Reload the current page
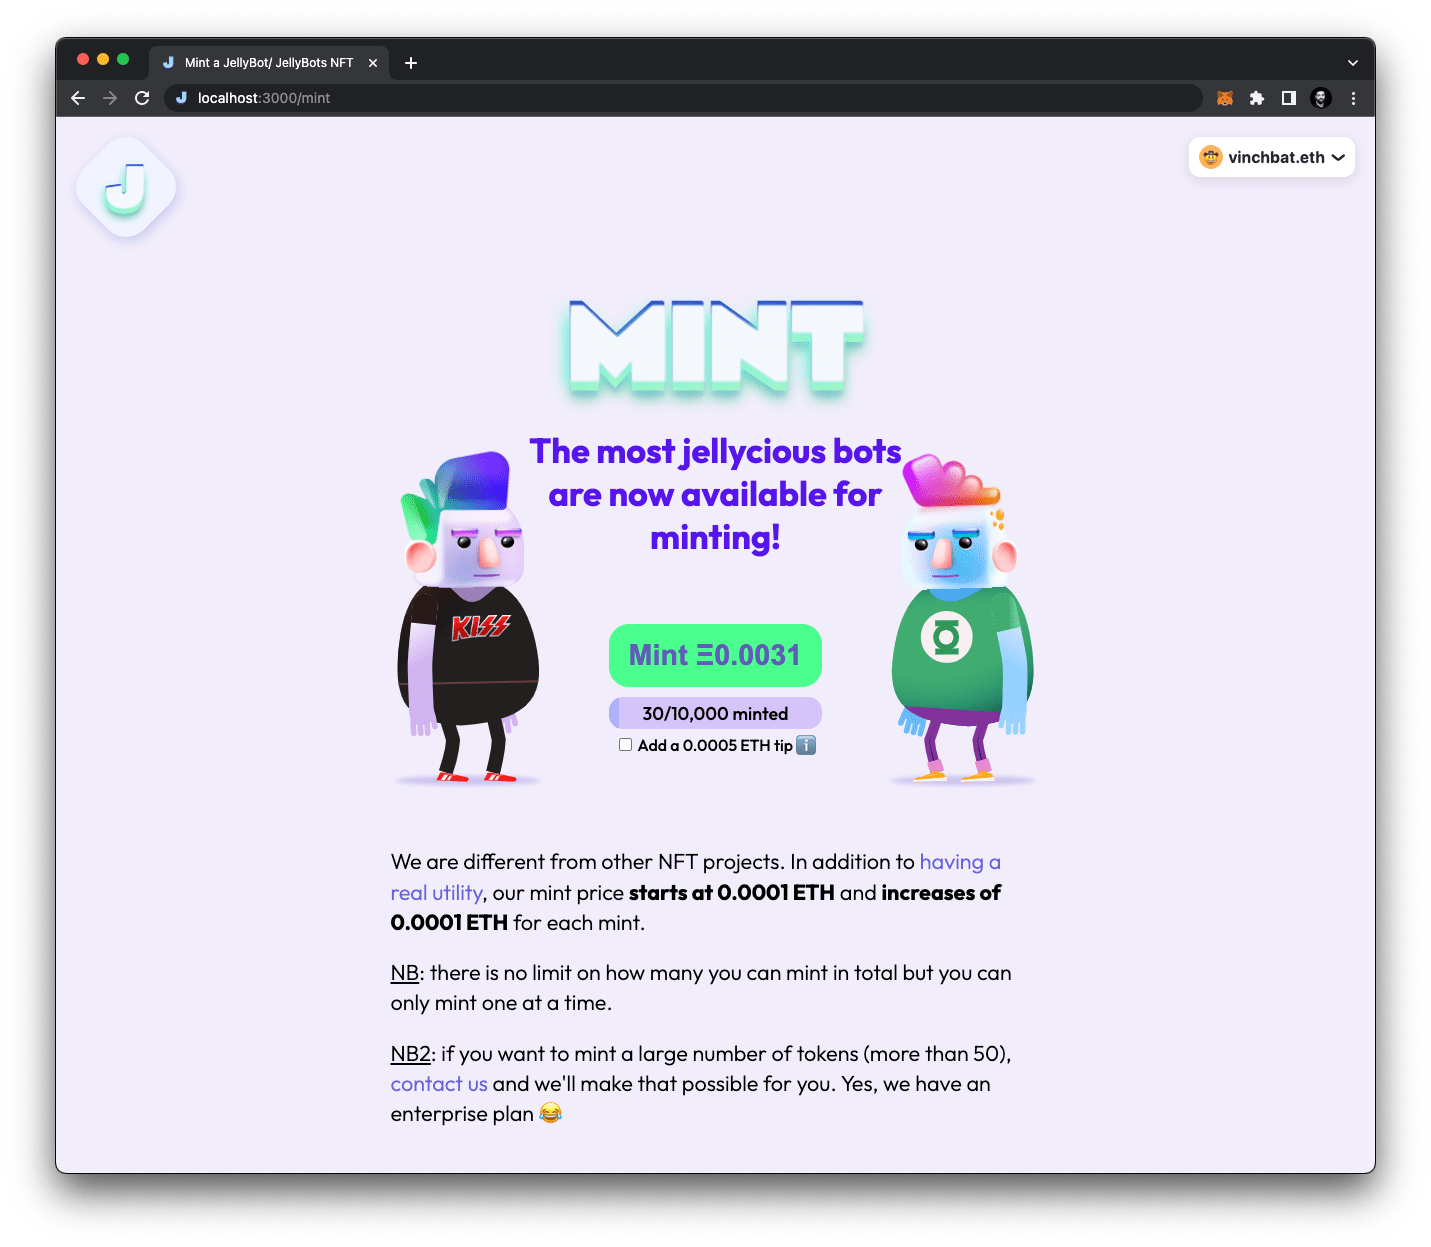 pyautogui.click(x=142, y=98)
